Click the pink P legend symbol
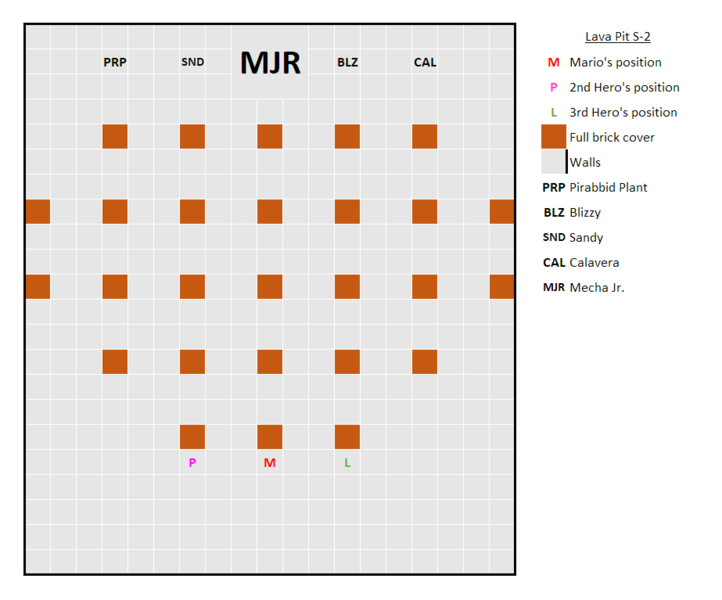Viewport: 722px width, 600px height. [x=553, y=87]
